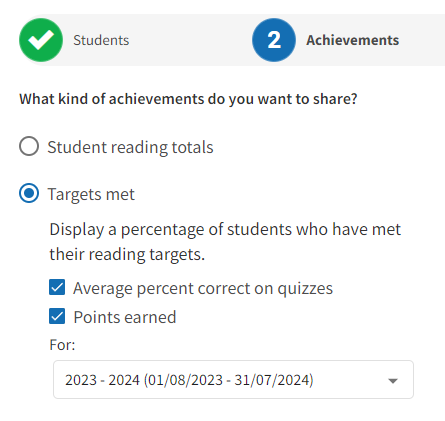The image size is (445, 421).
Task: Click the Student reading totals label text
Action: [x=130, y=147]
